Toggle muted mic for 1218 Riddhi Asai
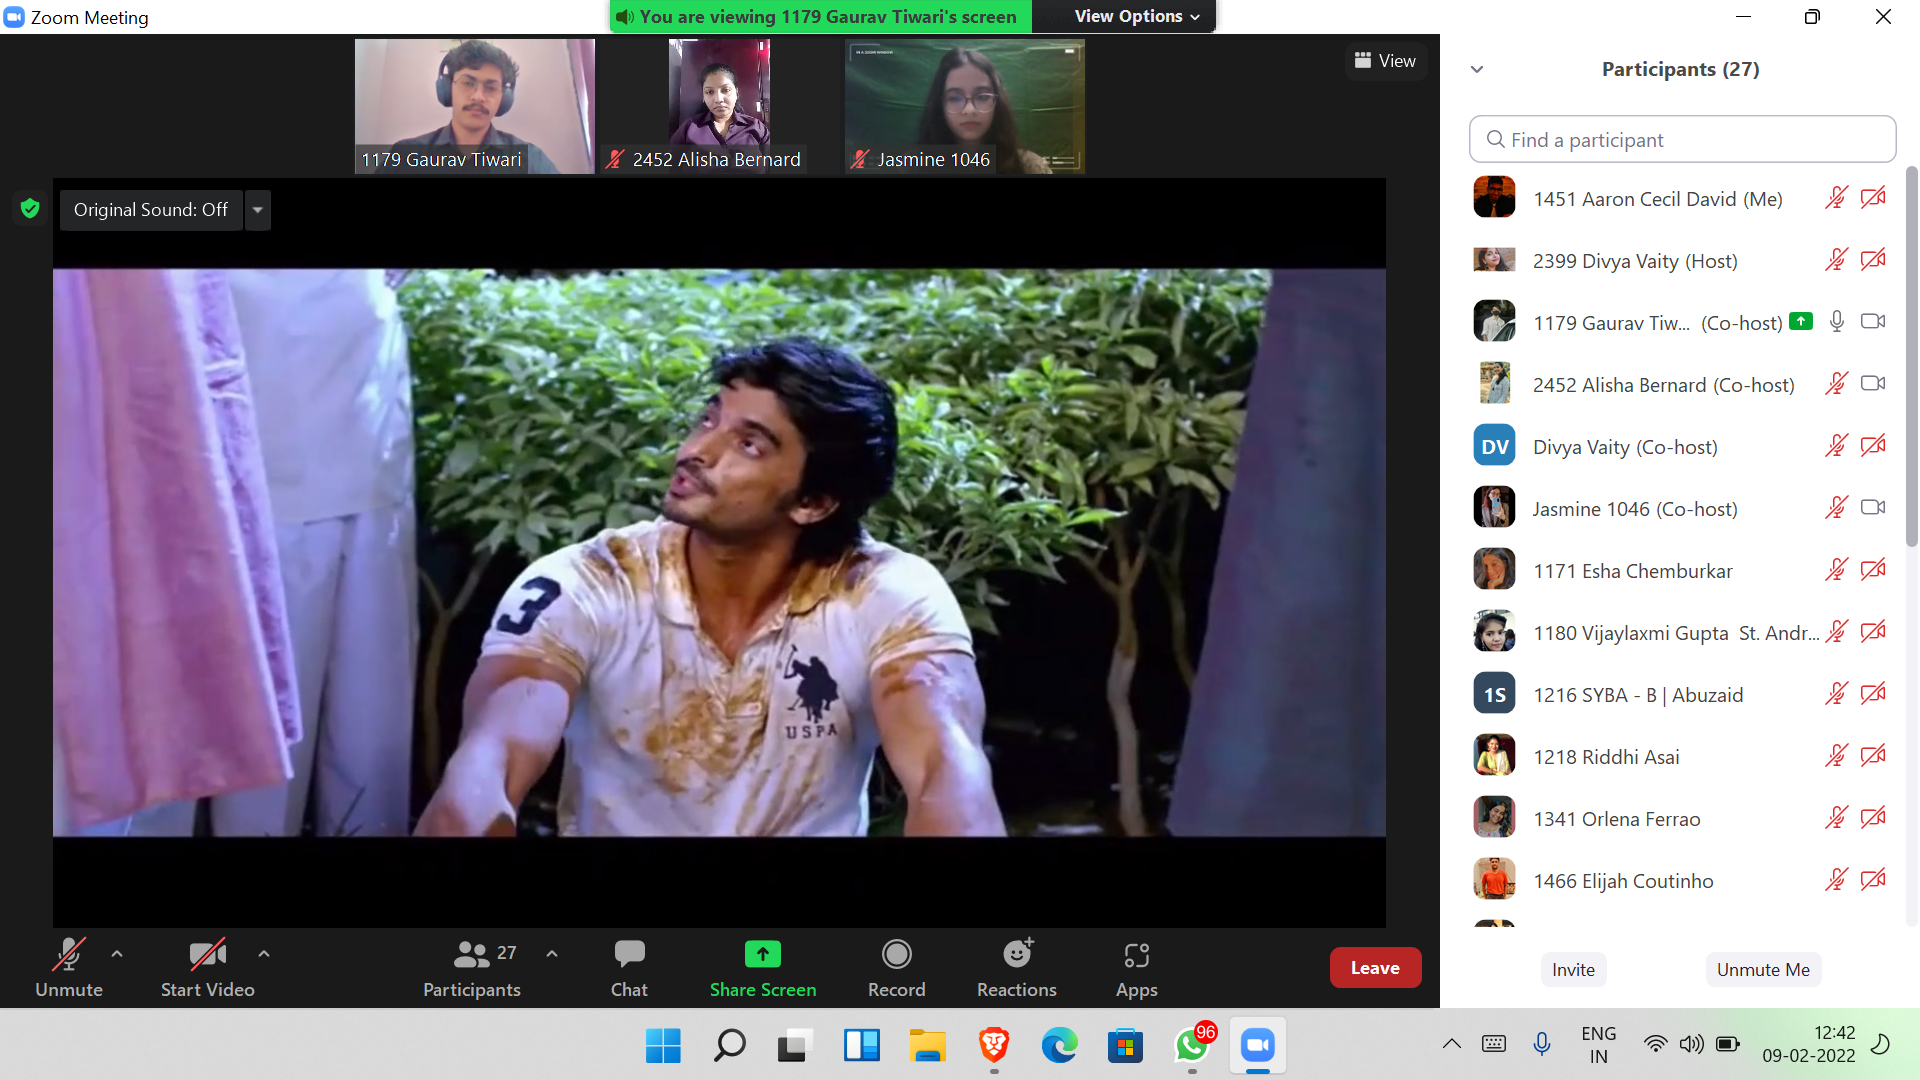This screenshot has height=1080, width=1920. 1837,756
